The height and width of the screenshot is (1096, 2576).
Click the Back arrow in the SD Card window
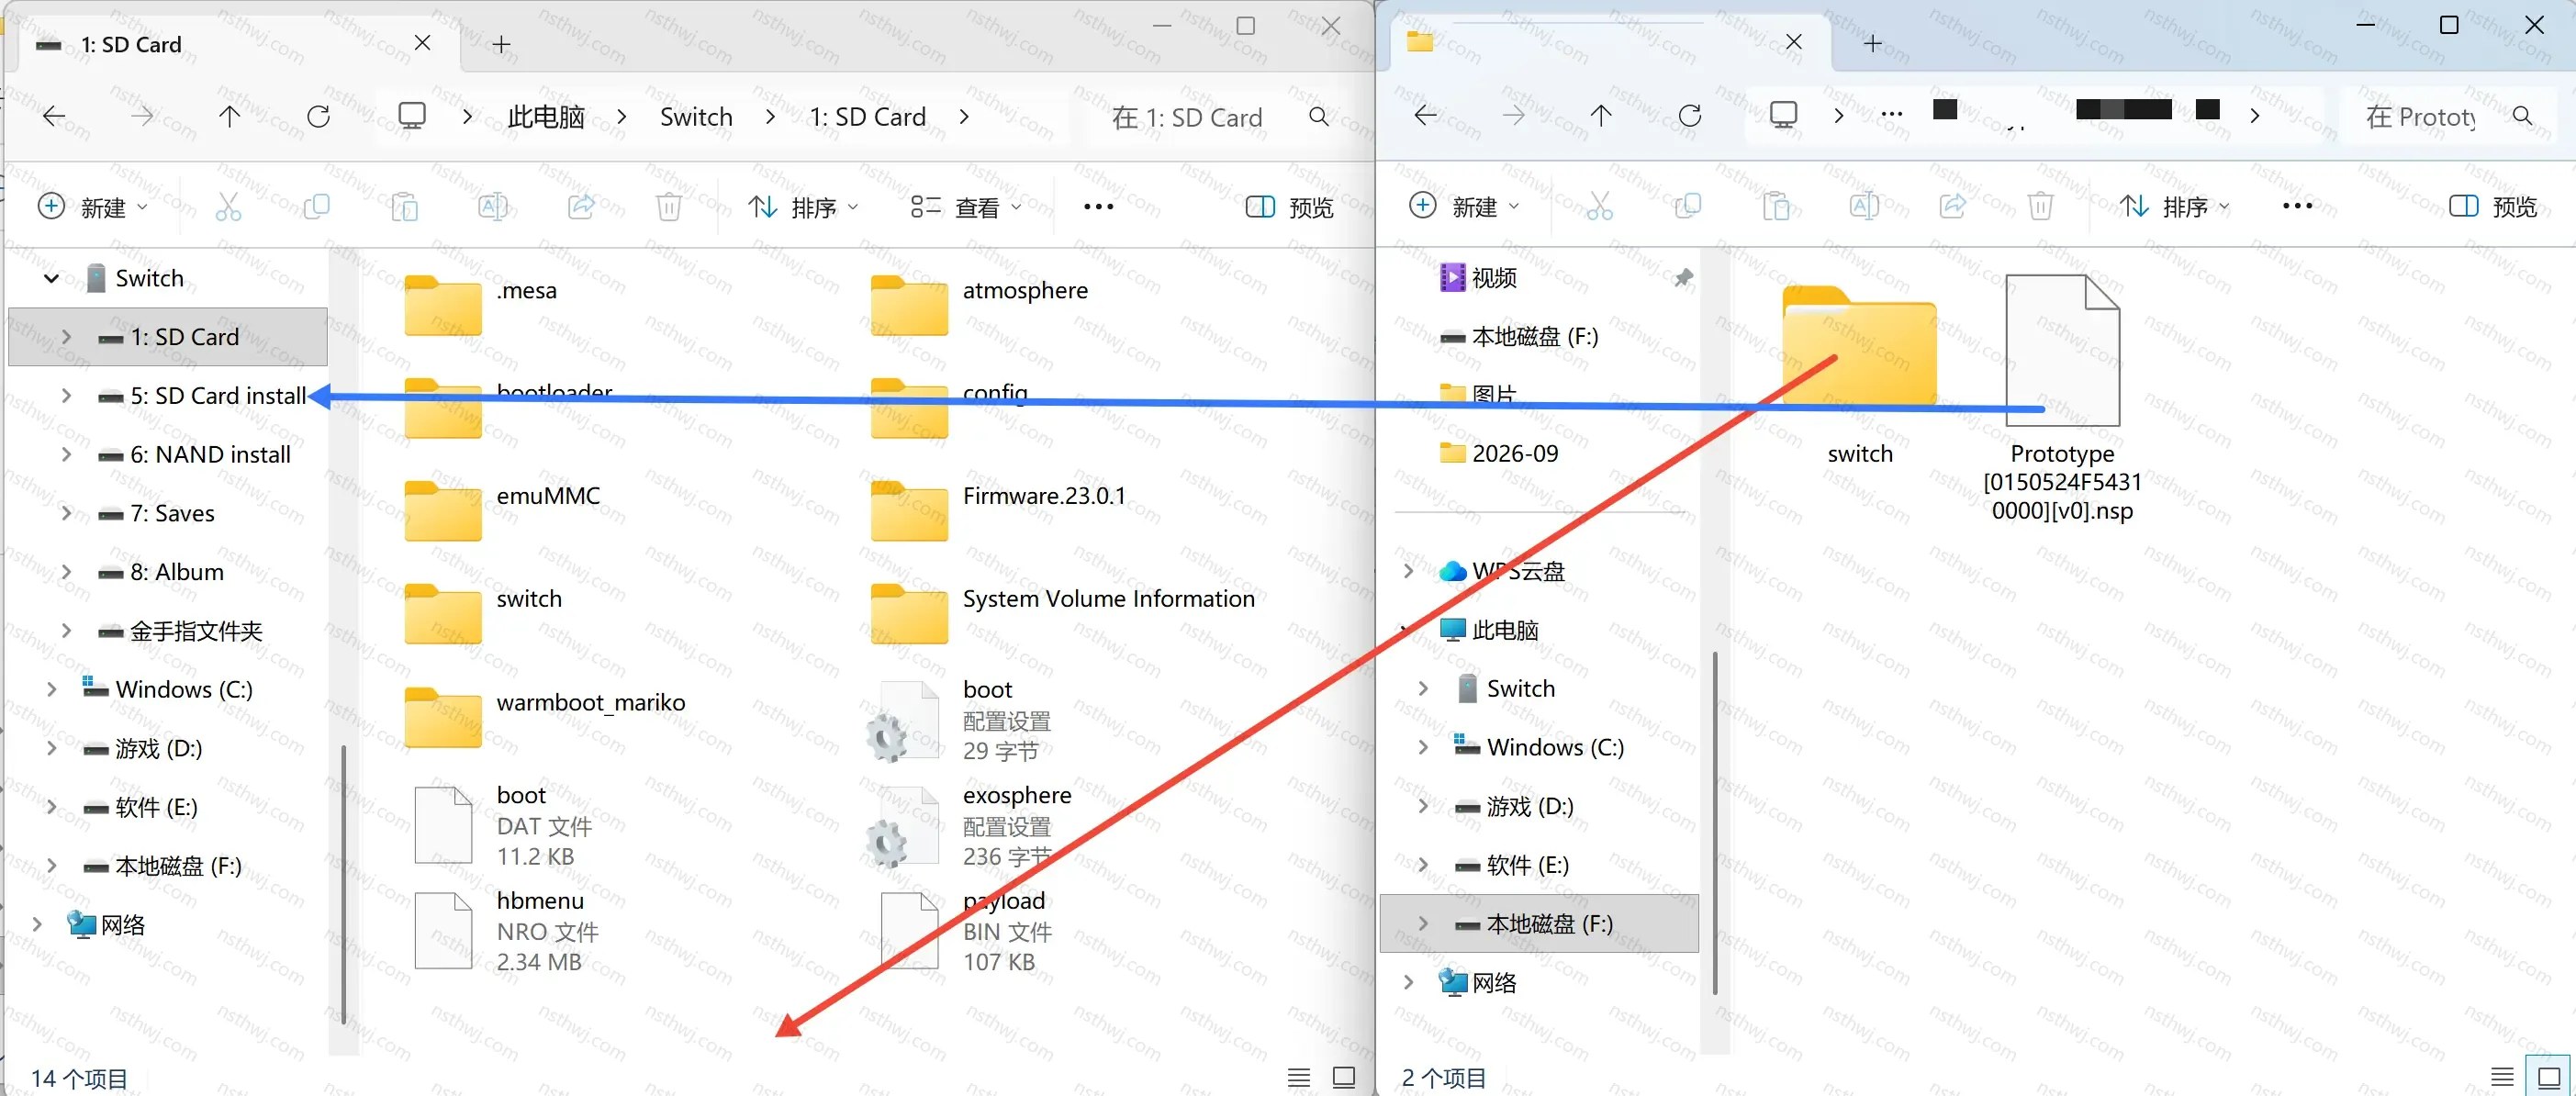54,117
